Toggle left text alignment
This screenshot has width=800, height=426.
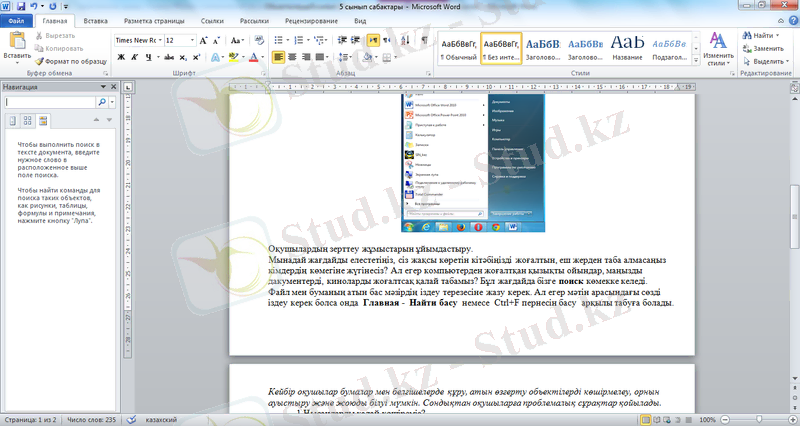278,58
